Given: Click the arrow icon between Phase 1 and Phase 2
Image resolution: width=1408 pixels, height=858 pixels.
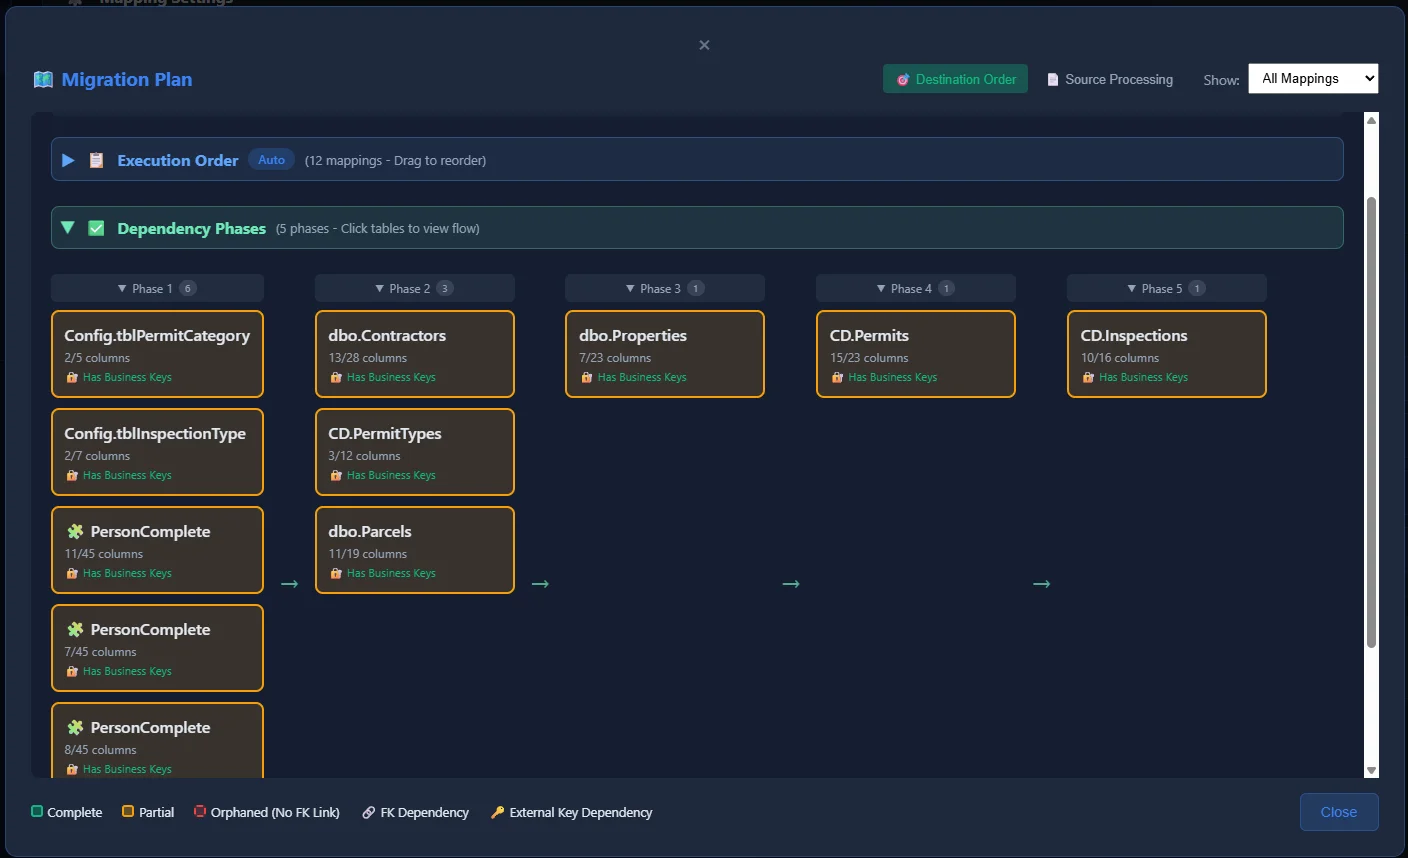Looking at the screenshot, I should click(x=289, y=583).
